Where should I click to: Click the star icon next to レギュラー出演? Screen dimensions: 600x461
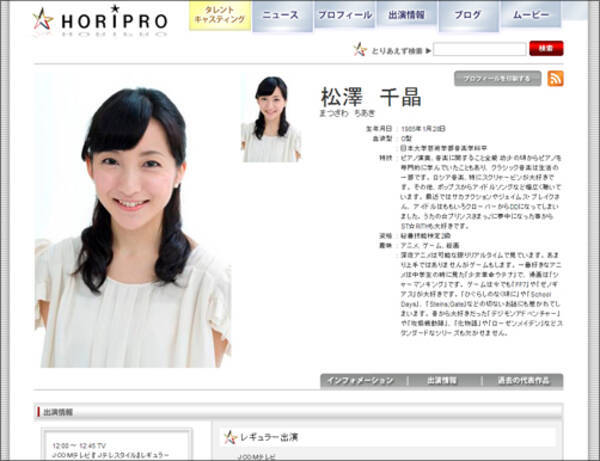pos(231,437)
